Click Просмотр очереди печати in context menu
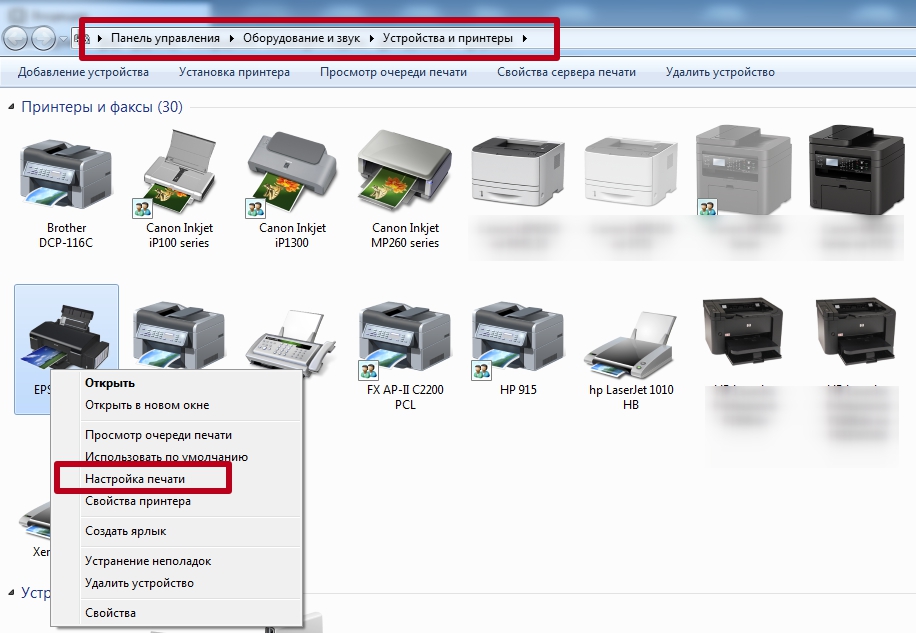Image resolution: width=916 pixels, height=633 pixels. pos(158,435)
